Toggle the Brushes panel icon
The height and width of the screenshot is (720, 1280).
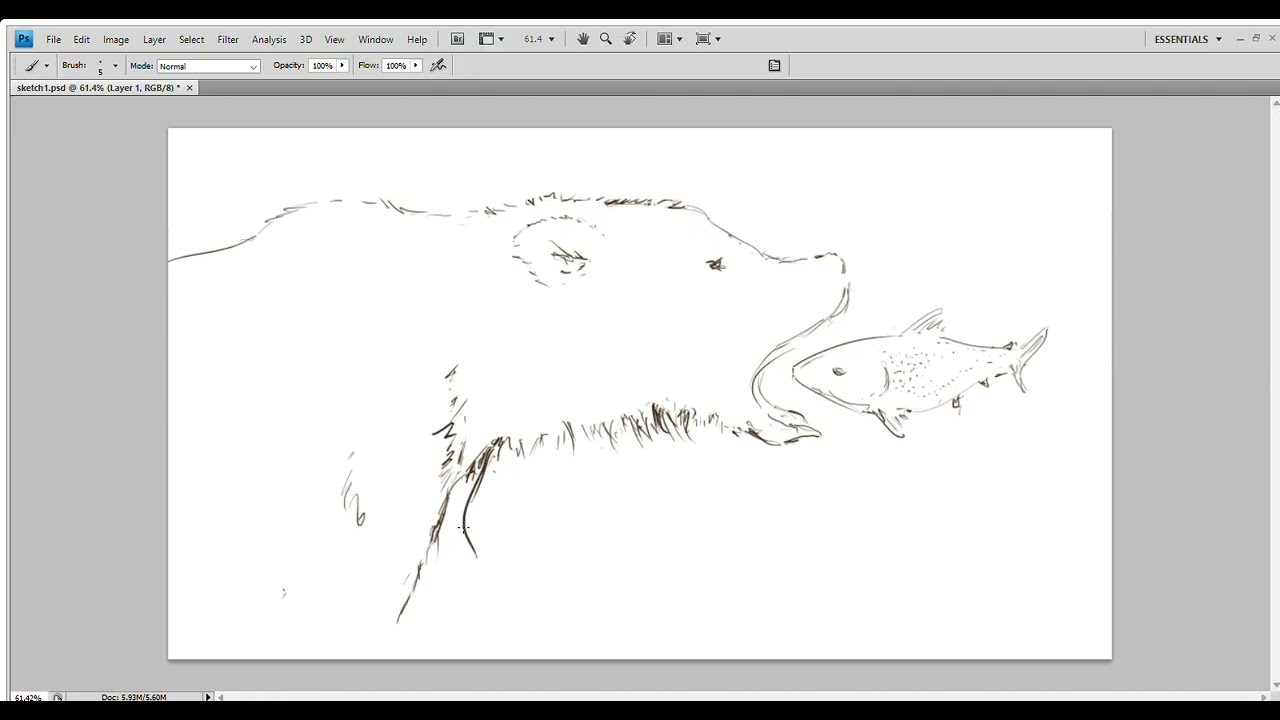point(774,66)
